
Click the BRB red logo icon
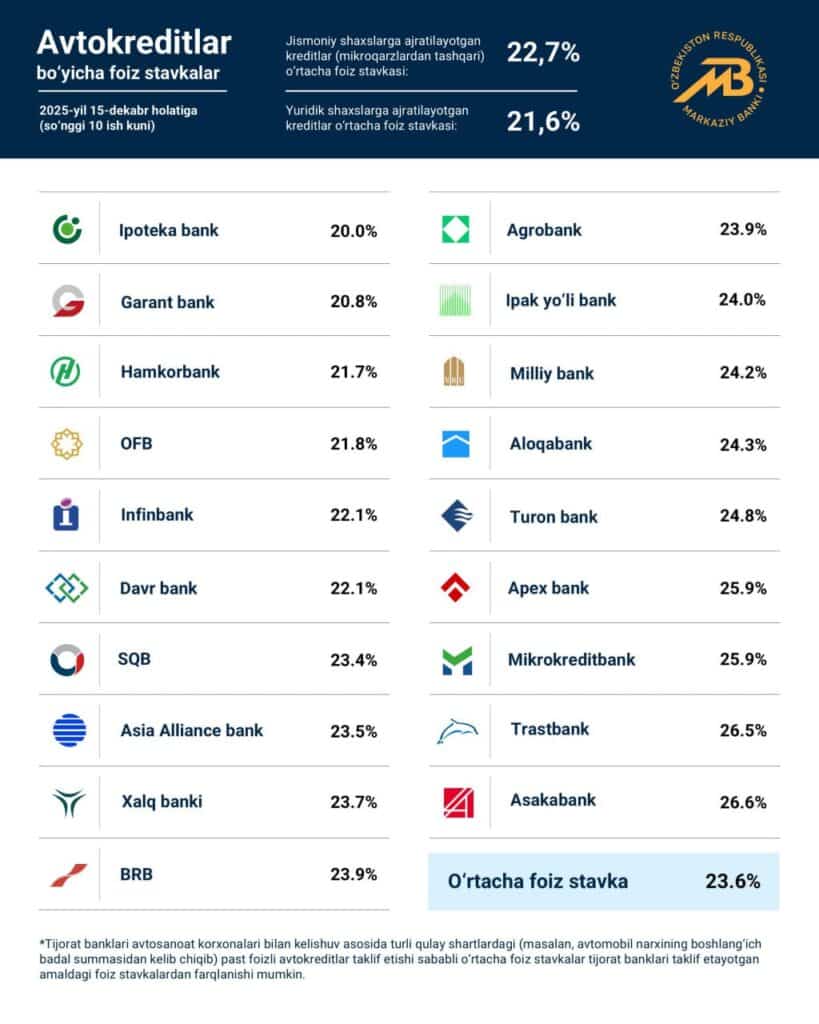(68, 875)
